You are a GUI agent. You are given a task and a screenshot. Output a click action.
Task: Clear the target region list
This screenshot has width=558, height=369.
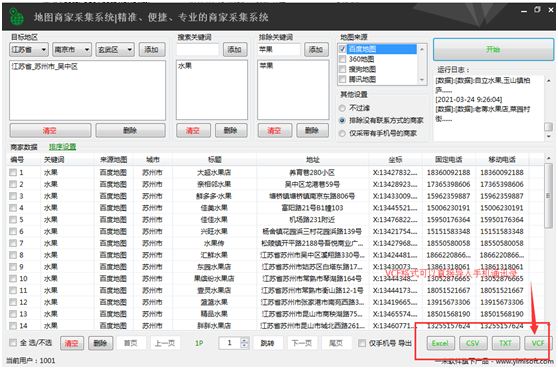point(50,131)
